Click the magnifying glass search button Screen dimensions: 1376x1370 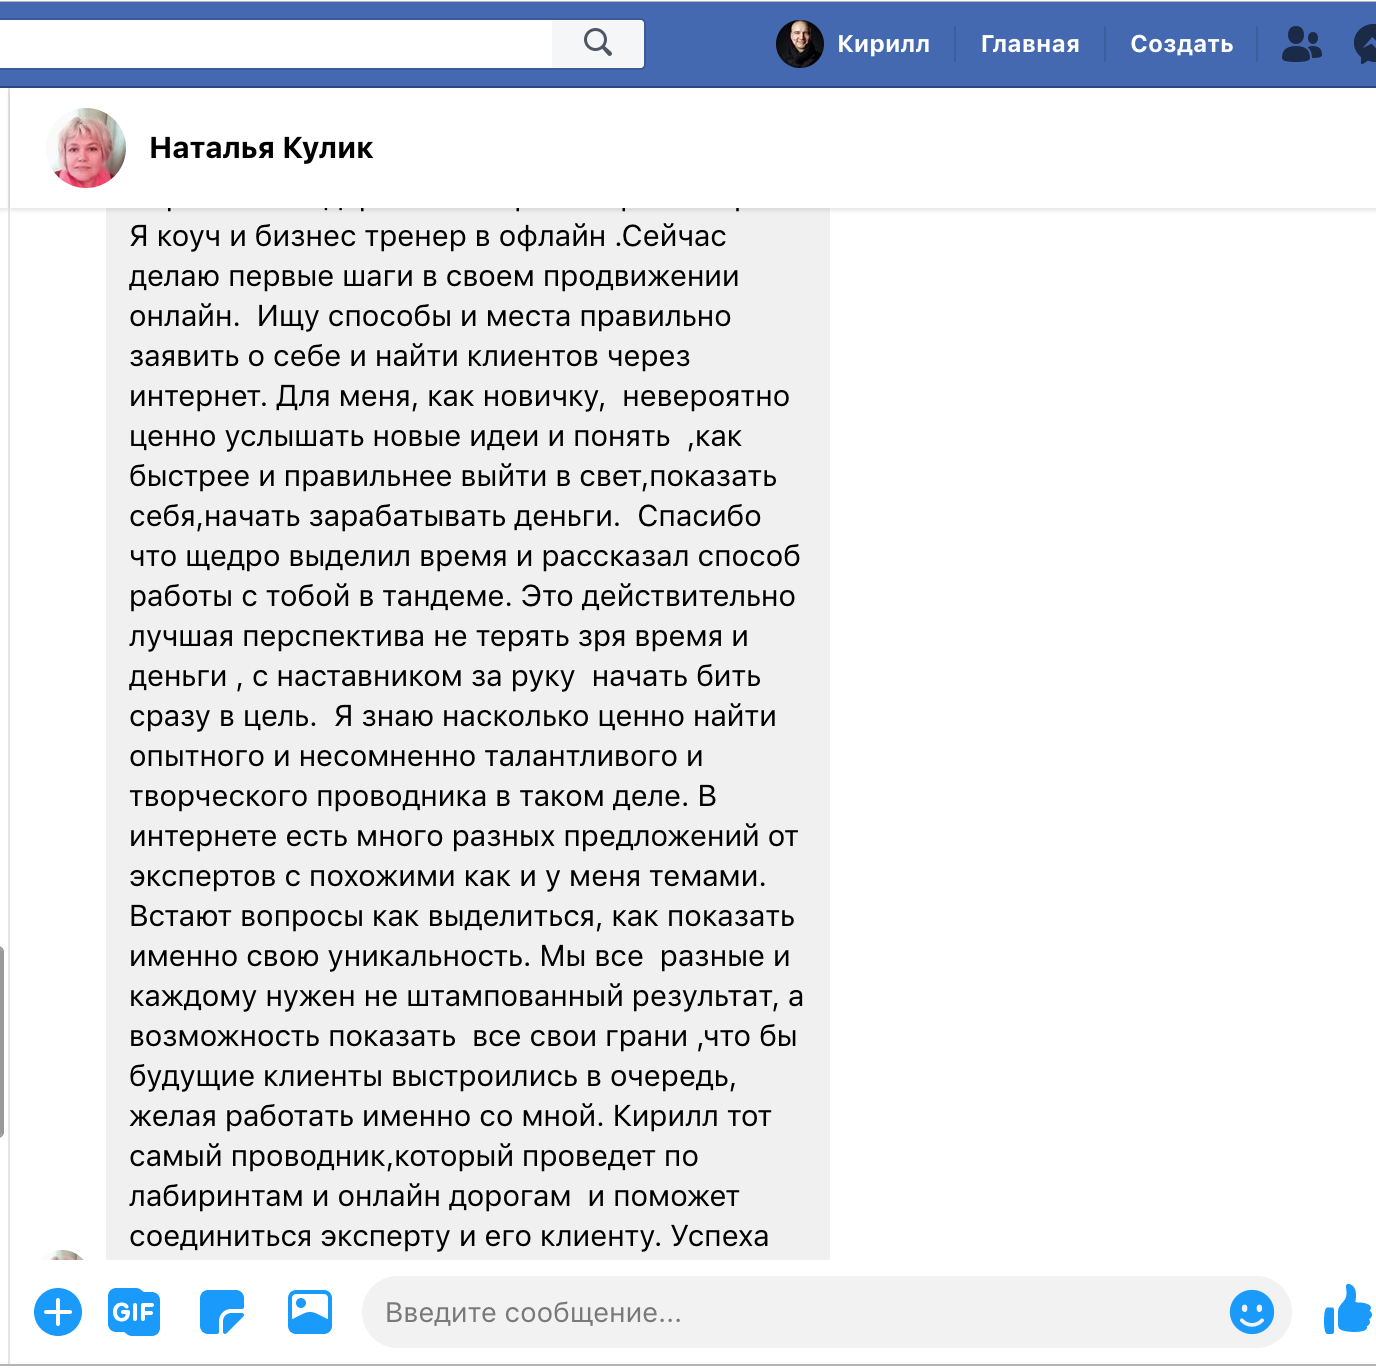tap(597, 43)
